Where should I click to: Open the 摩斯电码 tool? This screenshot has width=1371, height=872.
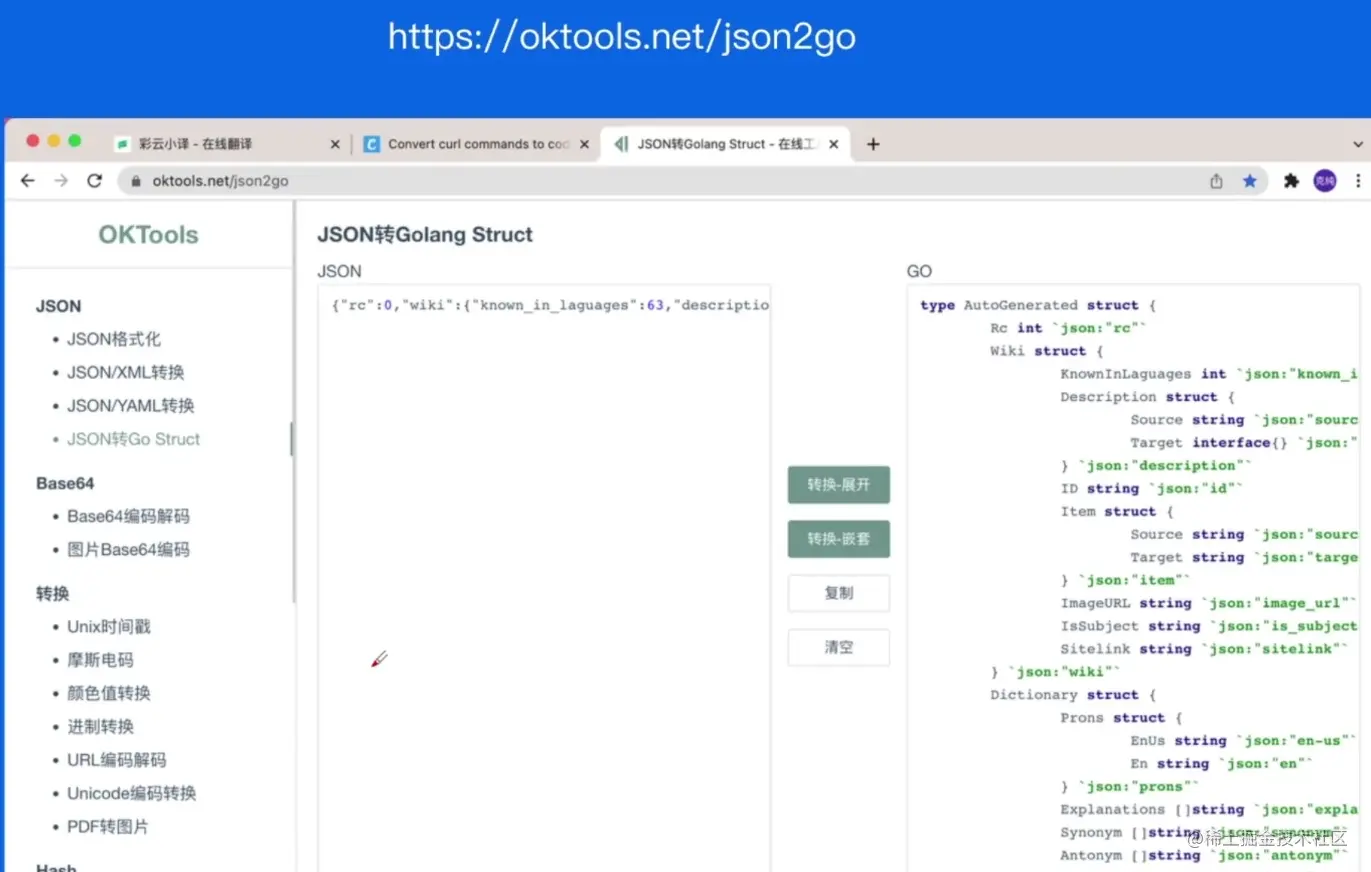(100, 660)
